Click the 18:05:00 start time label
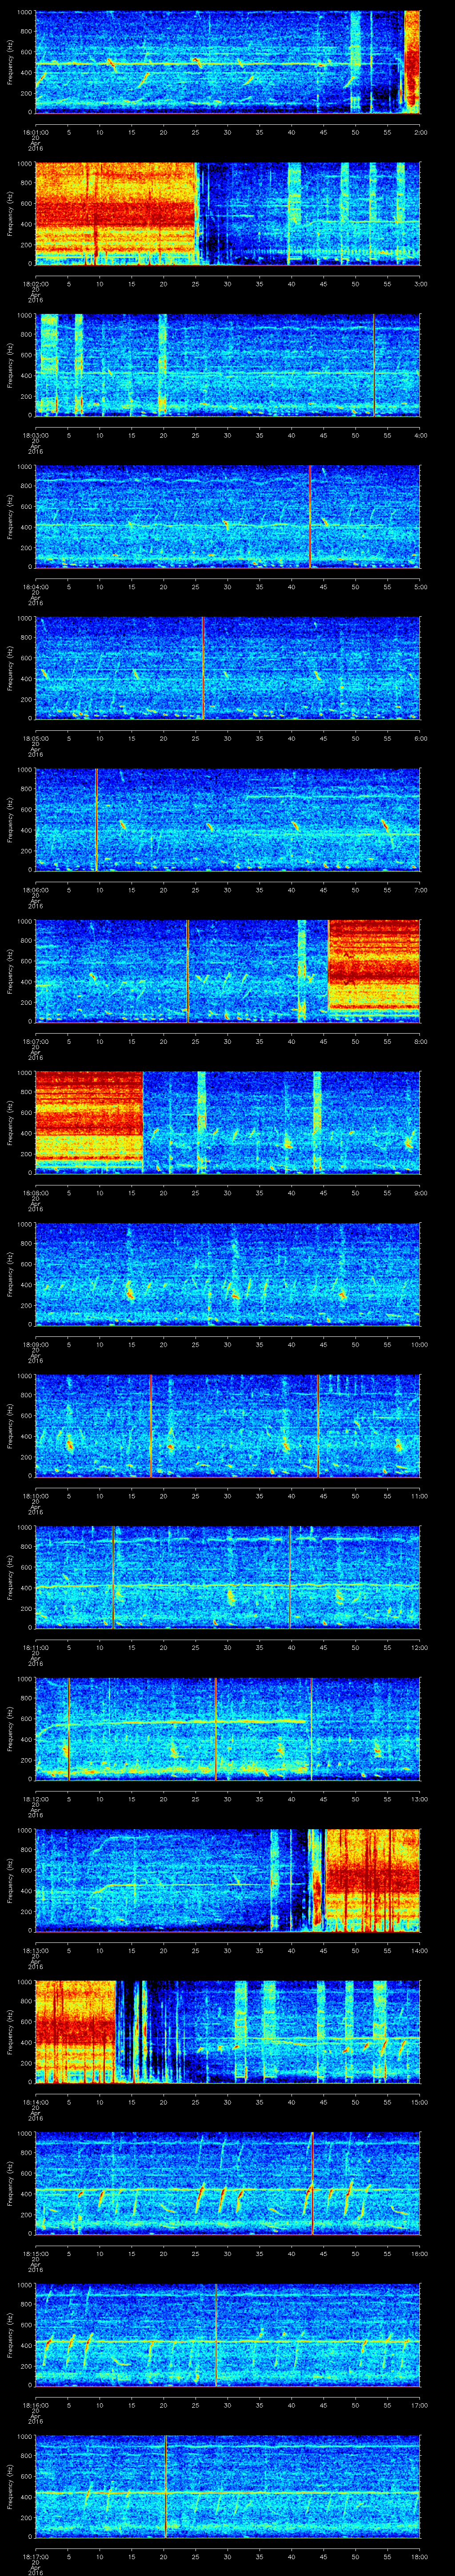 pyautogui.click(x=35, y=738)
